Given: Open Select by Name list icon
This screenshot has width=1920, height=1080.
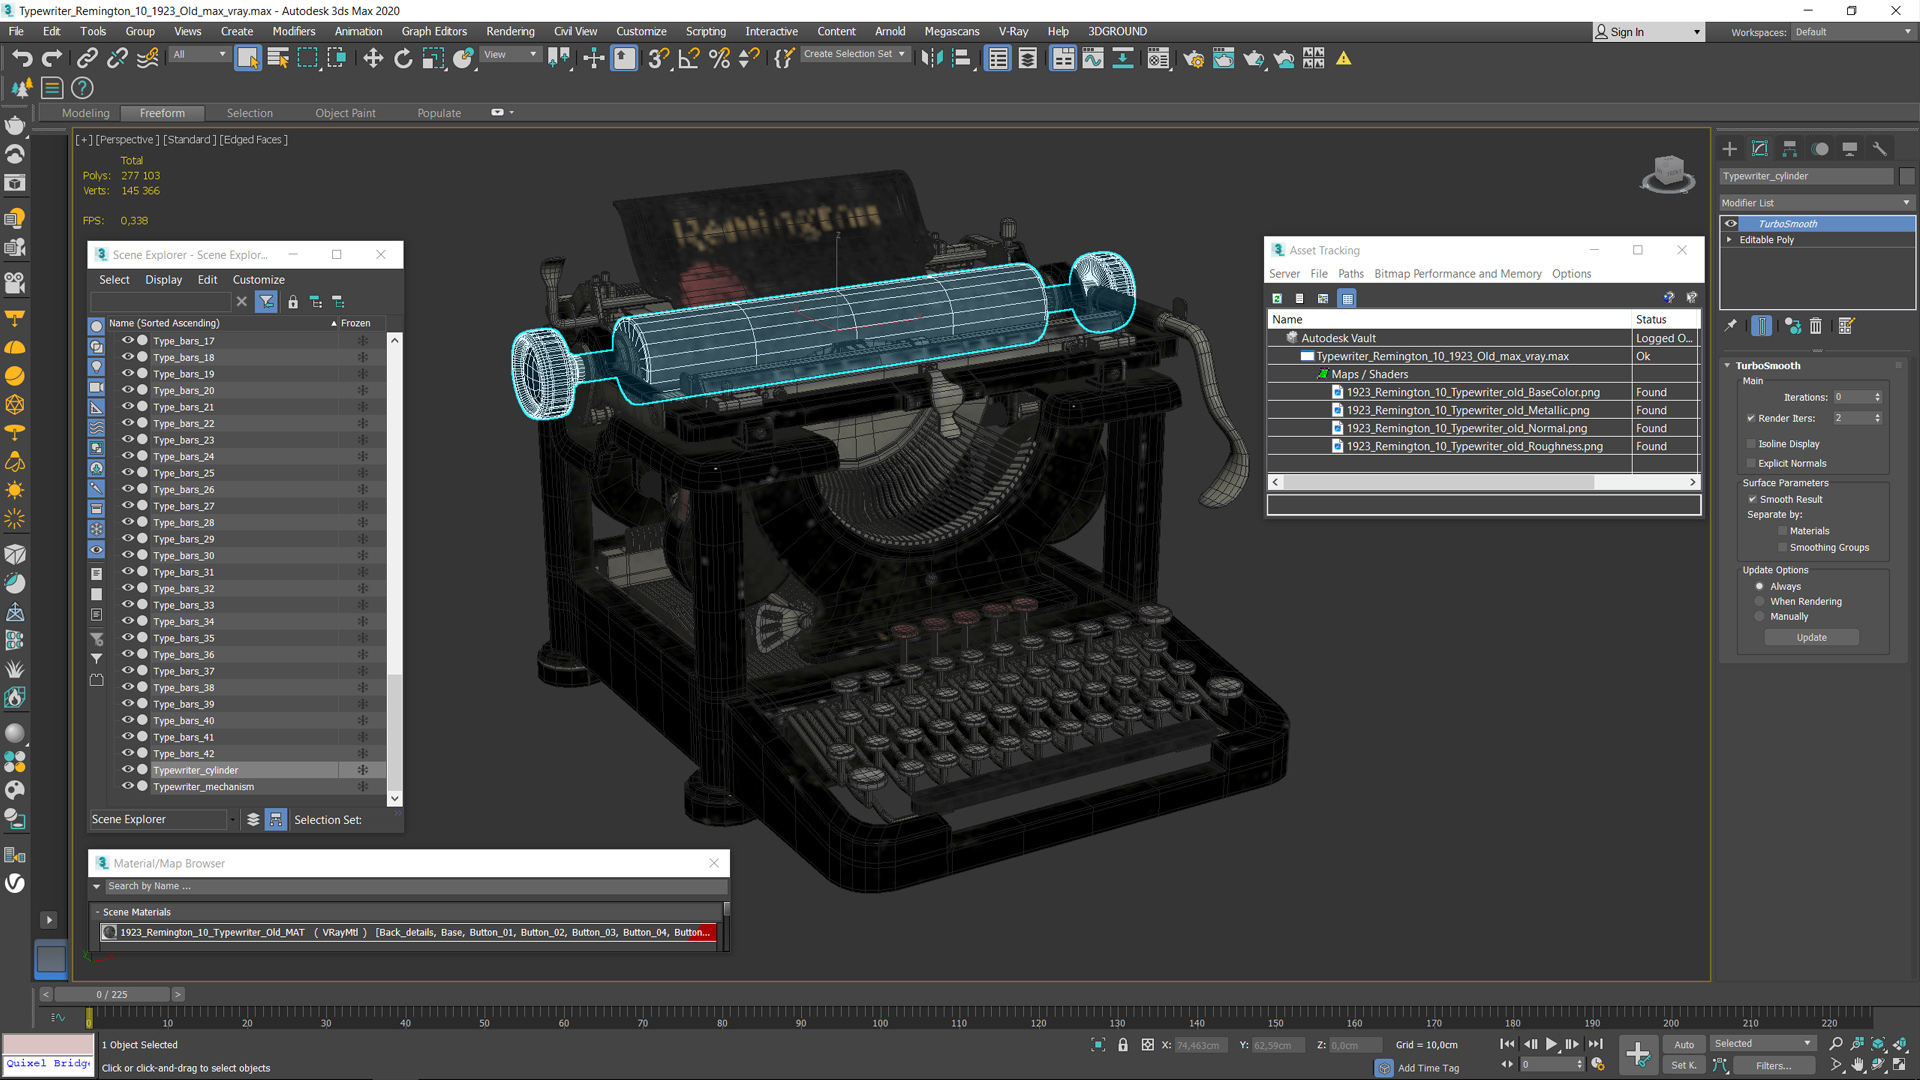Looking at the screenshot, I should coord(278,59).
